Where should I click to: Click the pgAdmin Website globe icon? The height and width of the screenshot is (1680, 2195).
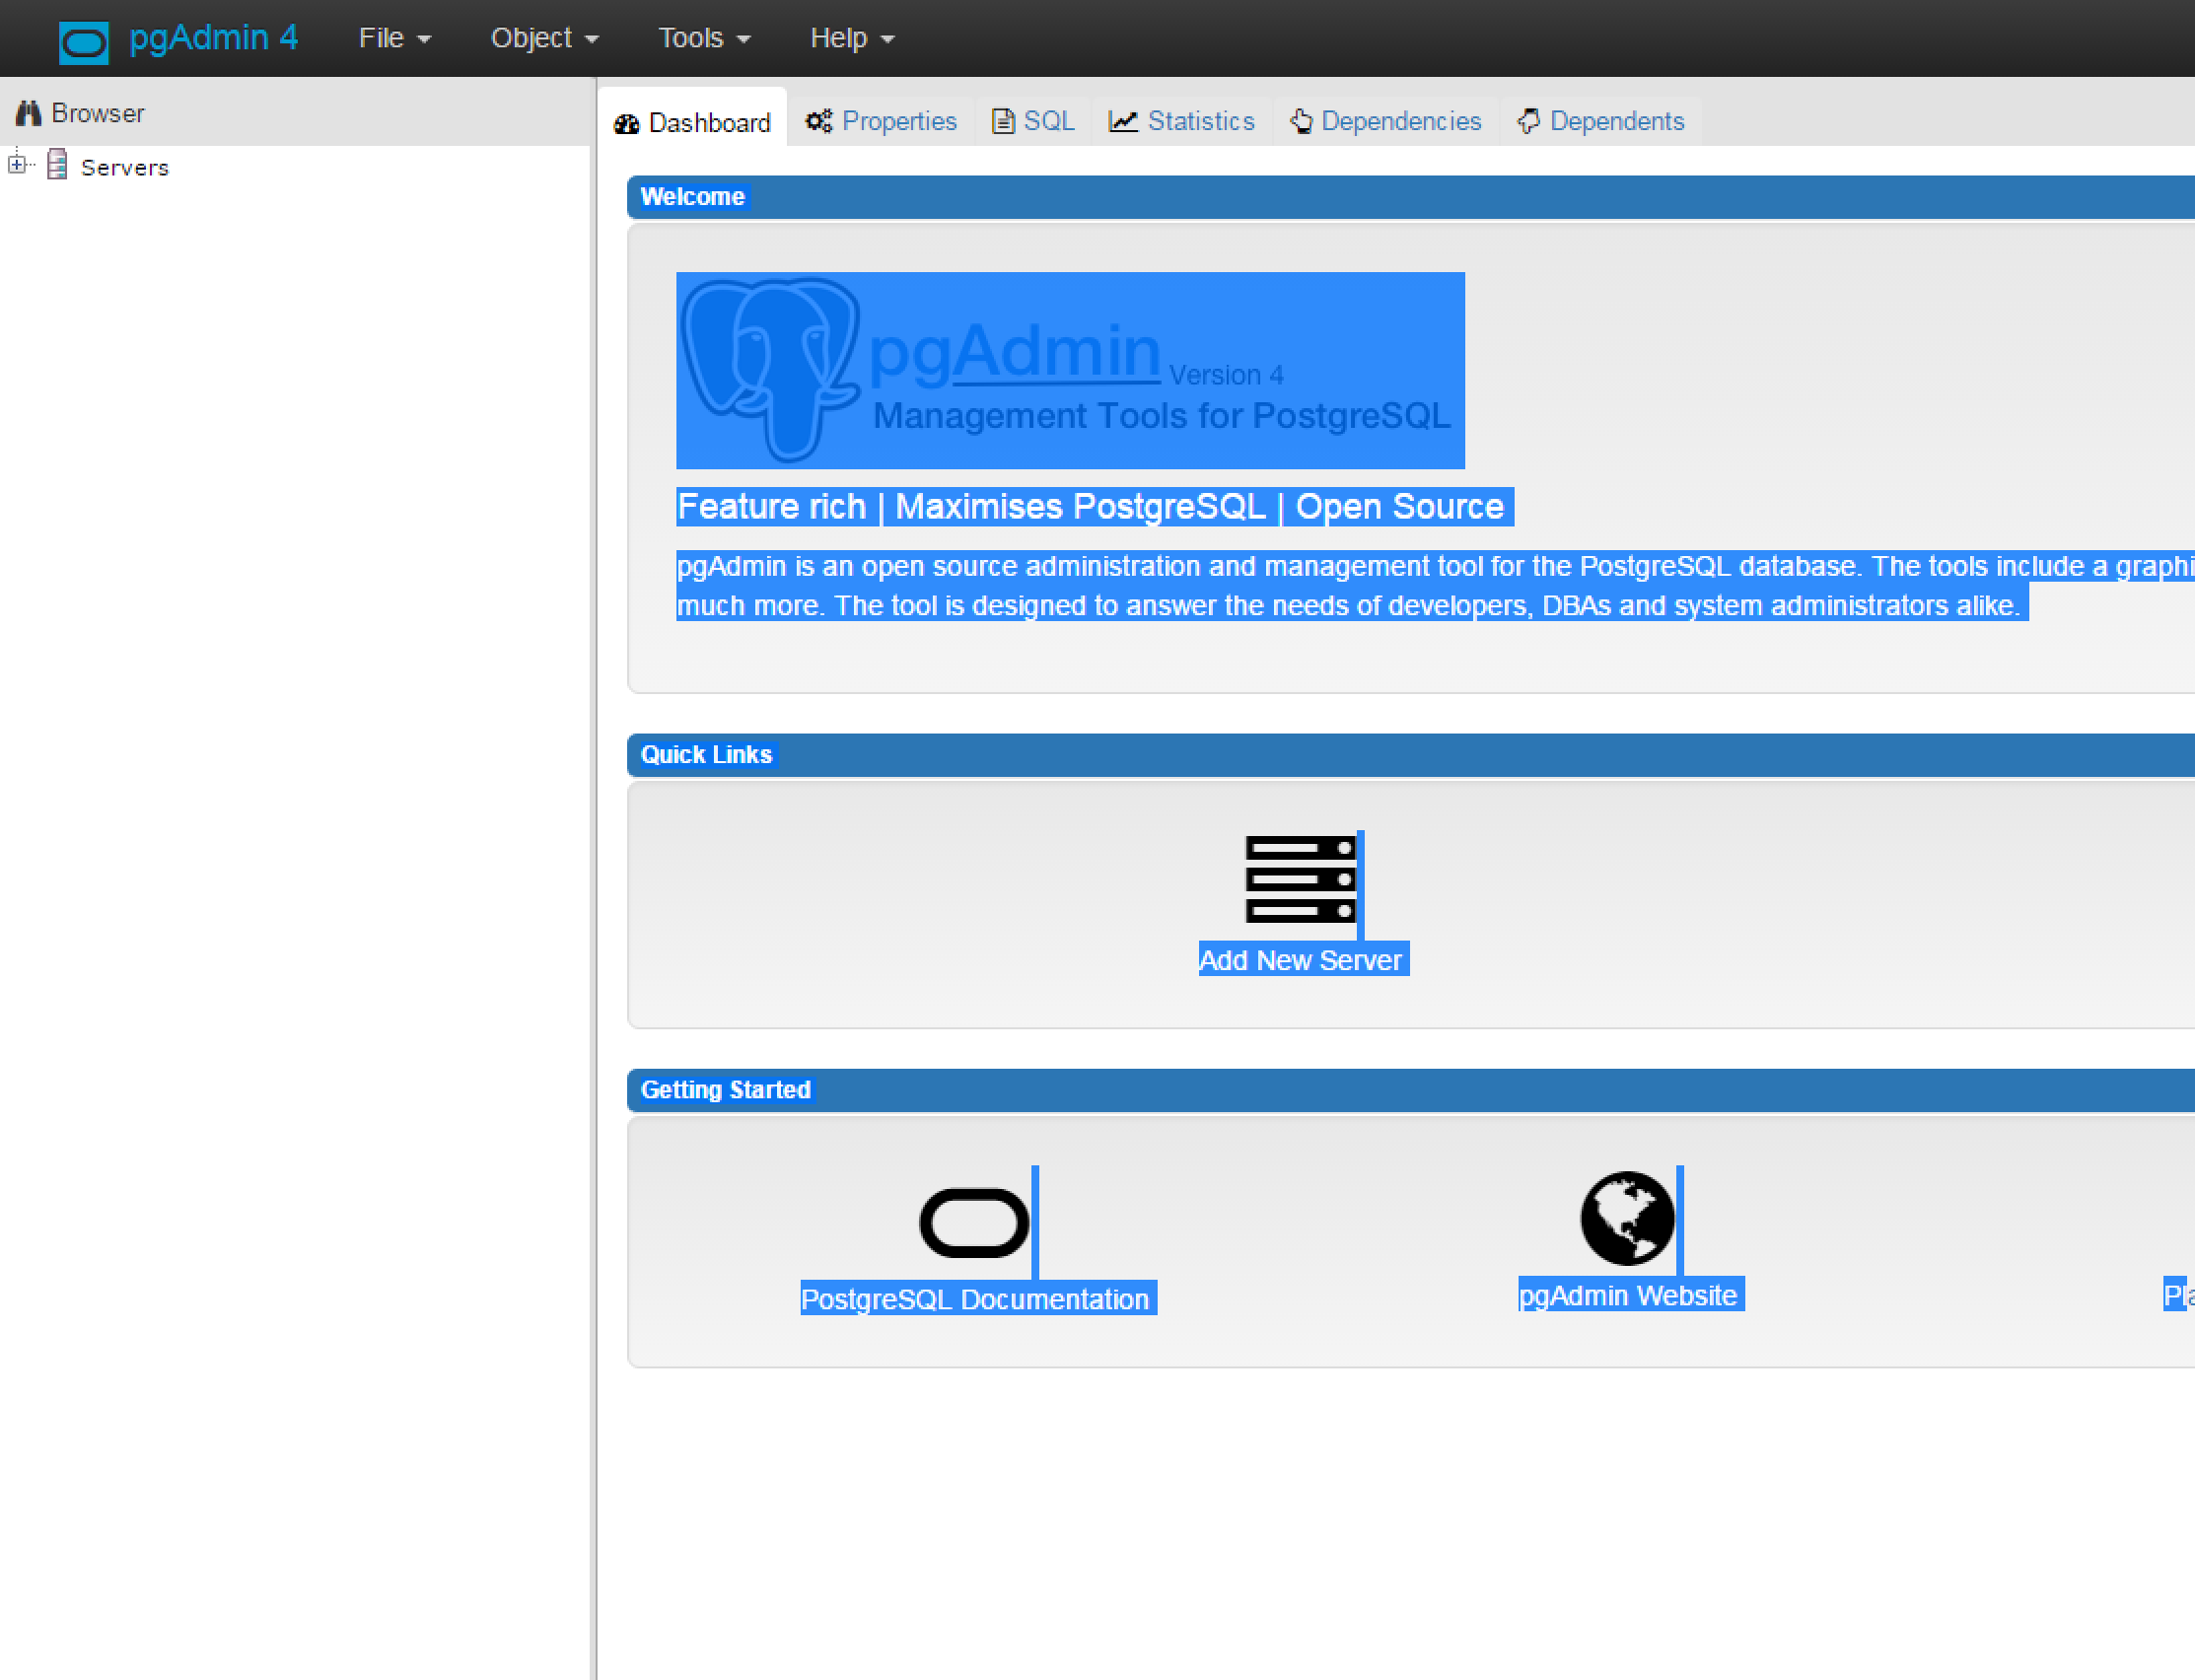(1627, 1218)
